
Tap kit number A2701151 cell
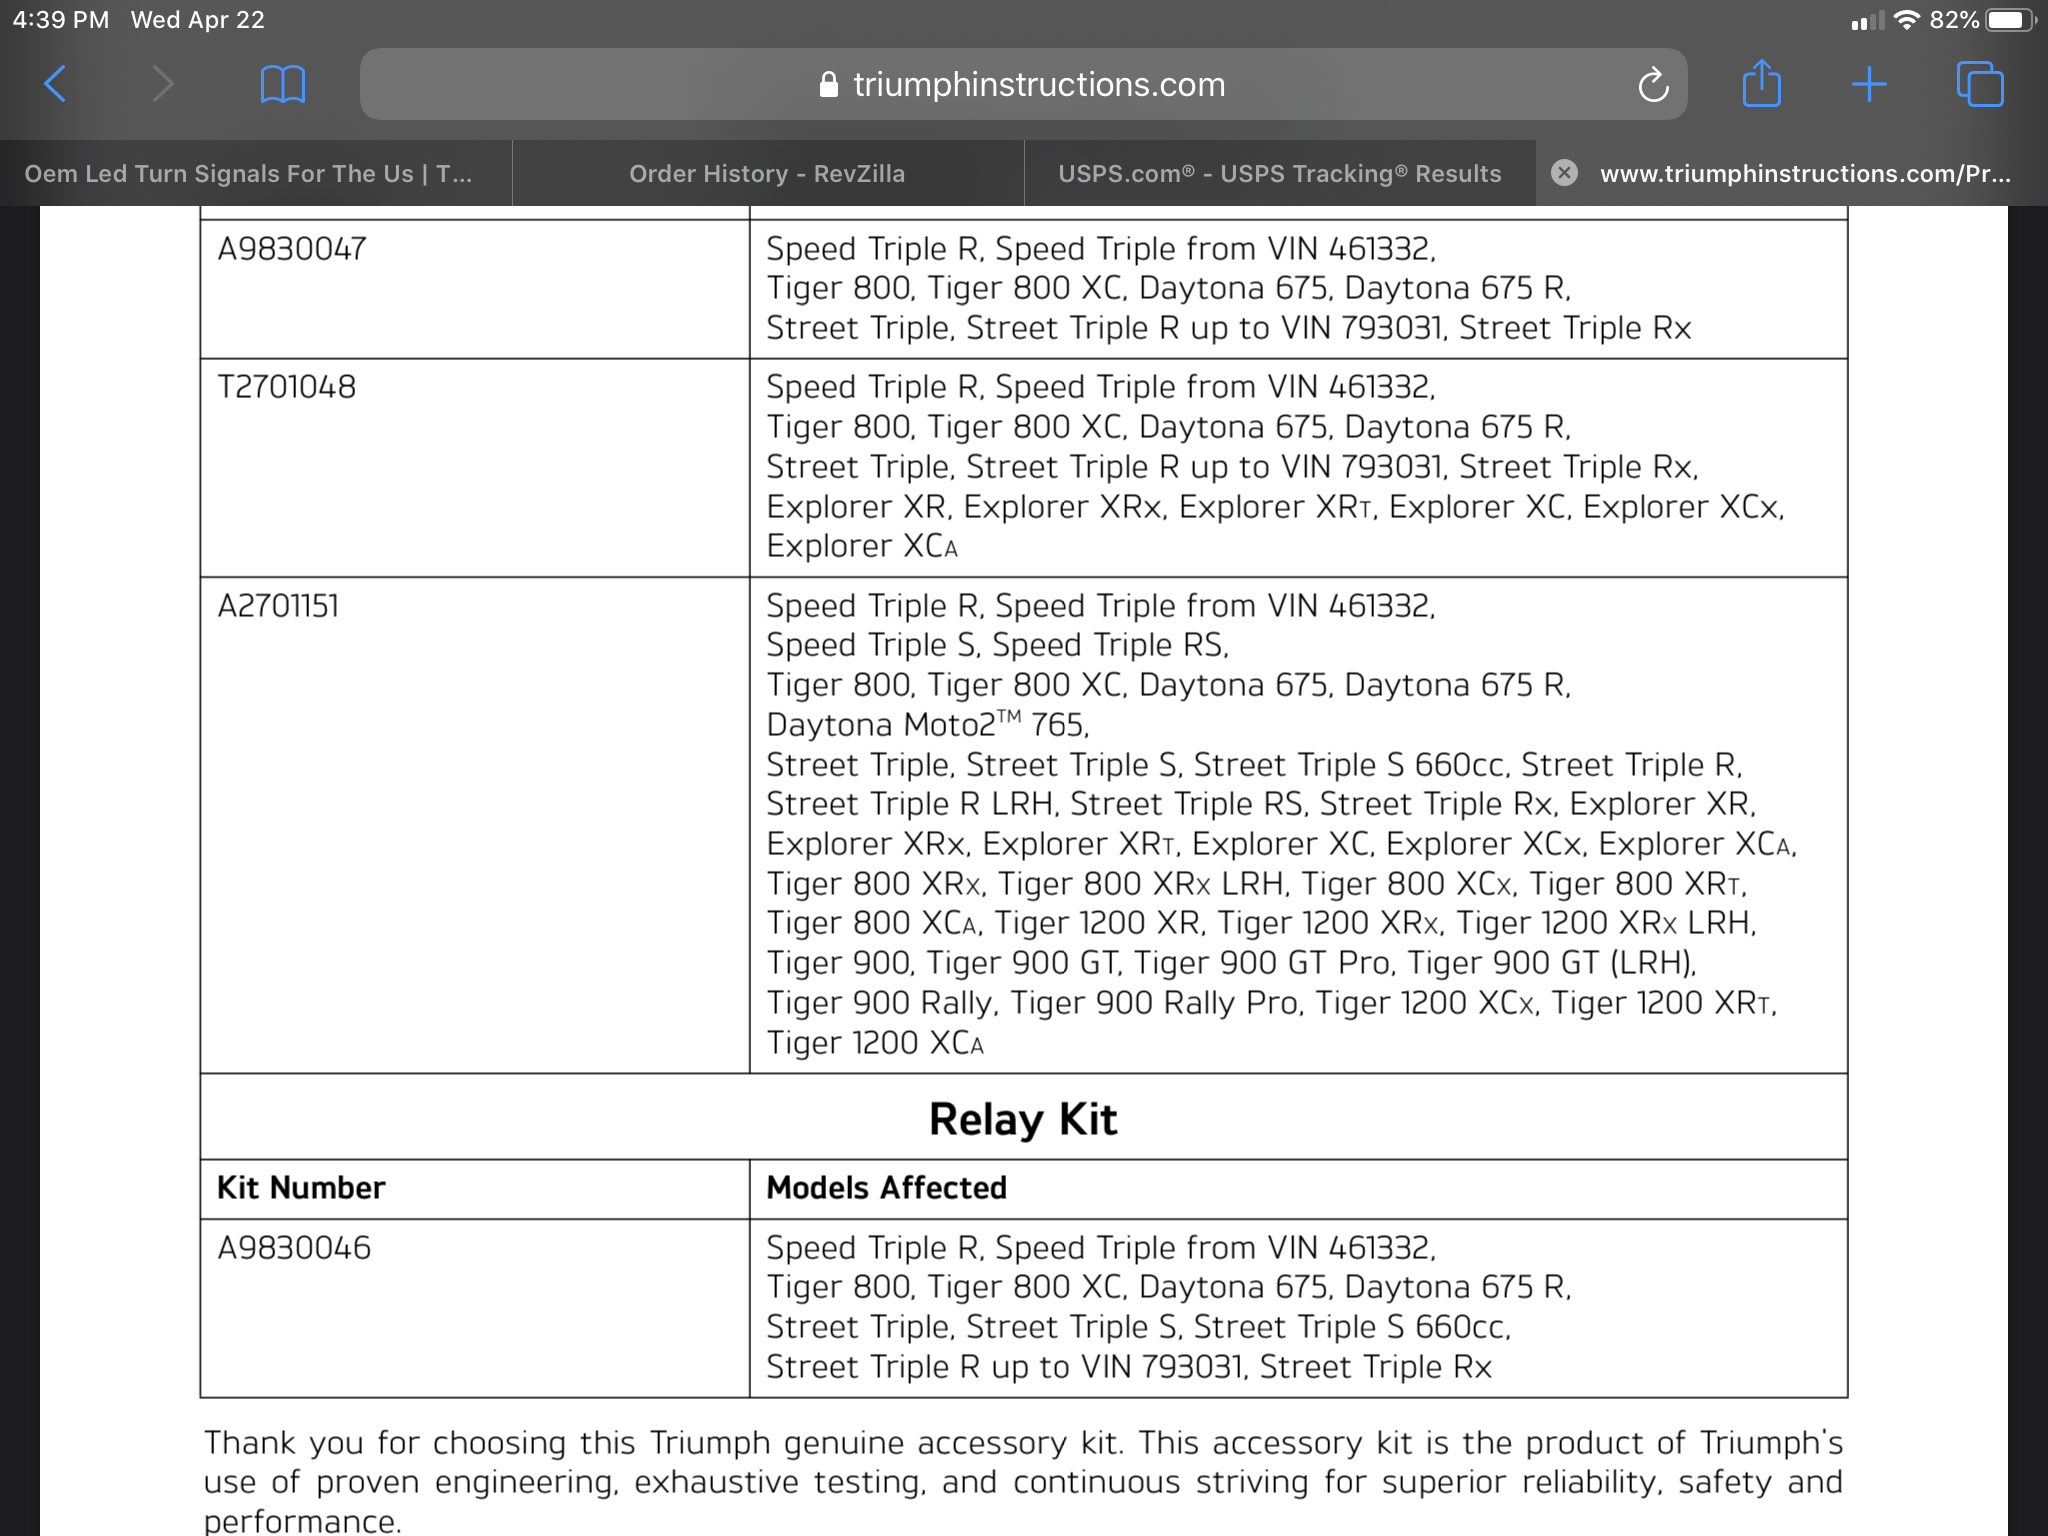tap(278, 606)
